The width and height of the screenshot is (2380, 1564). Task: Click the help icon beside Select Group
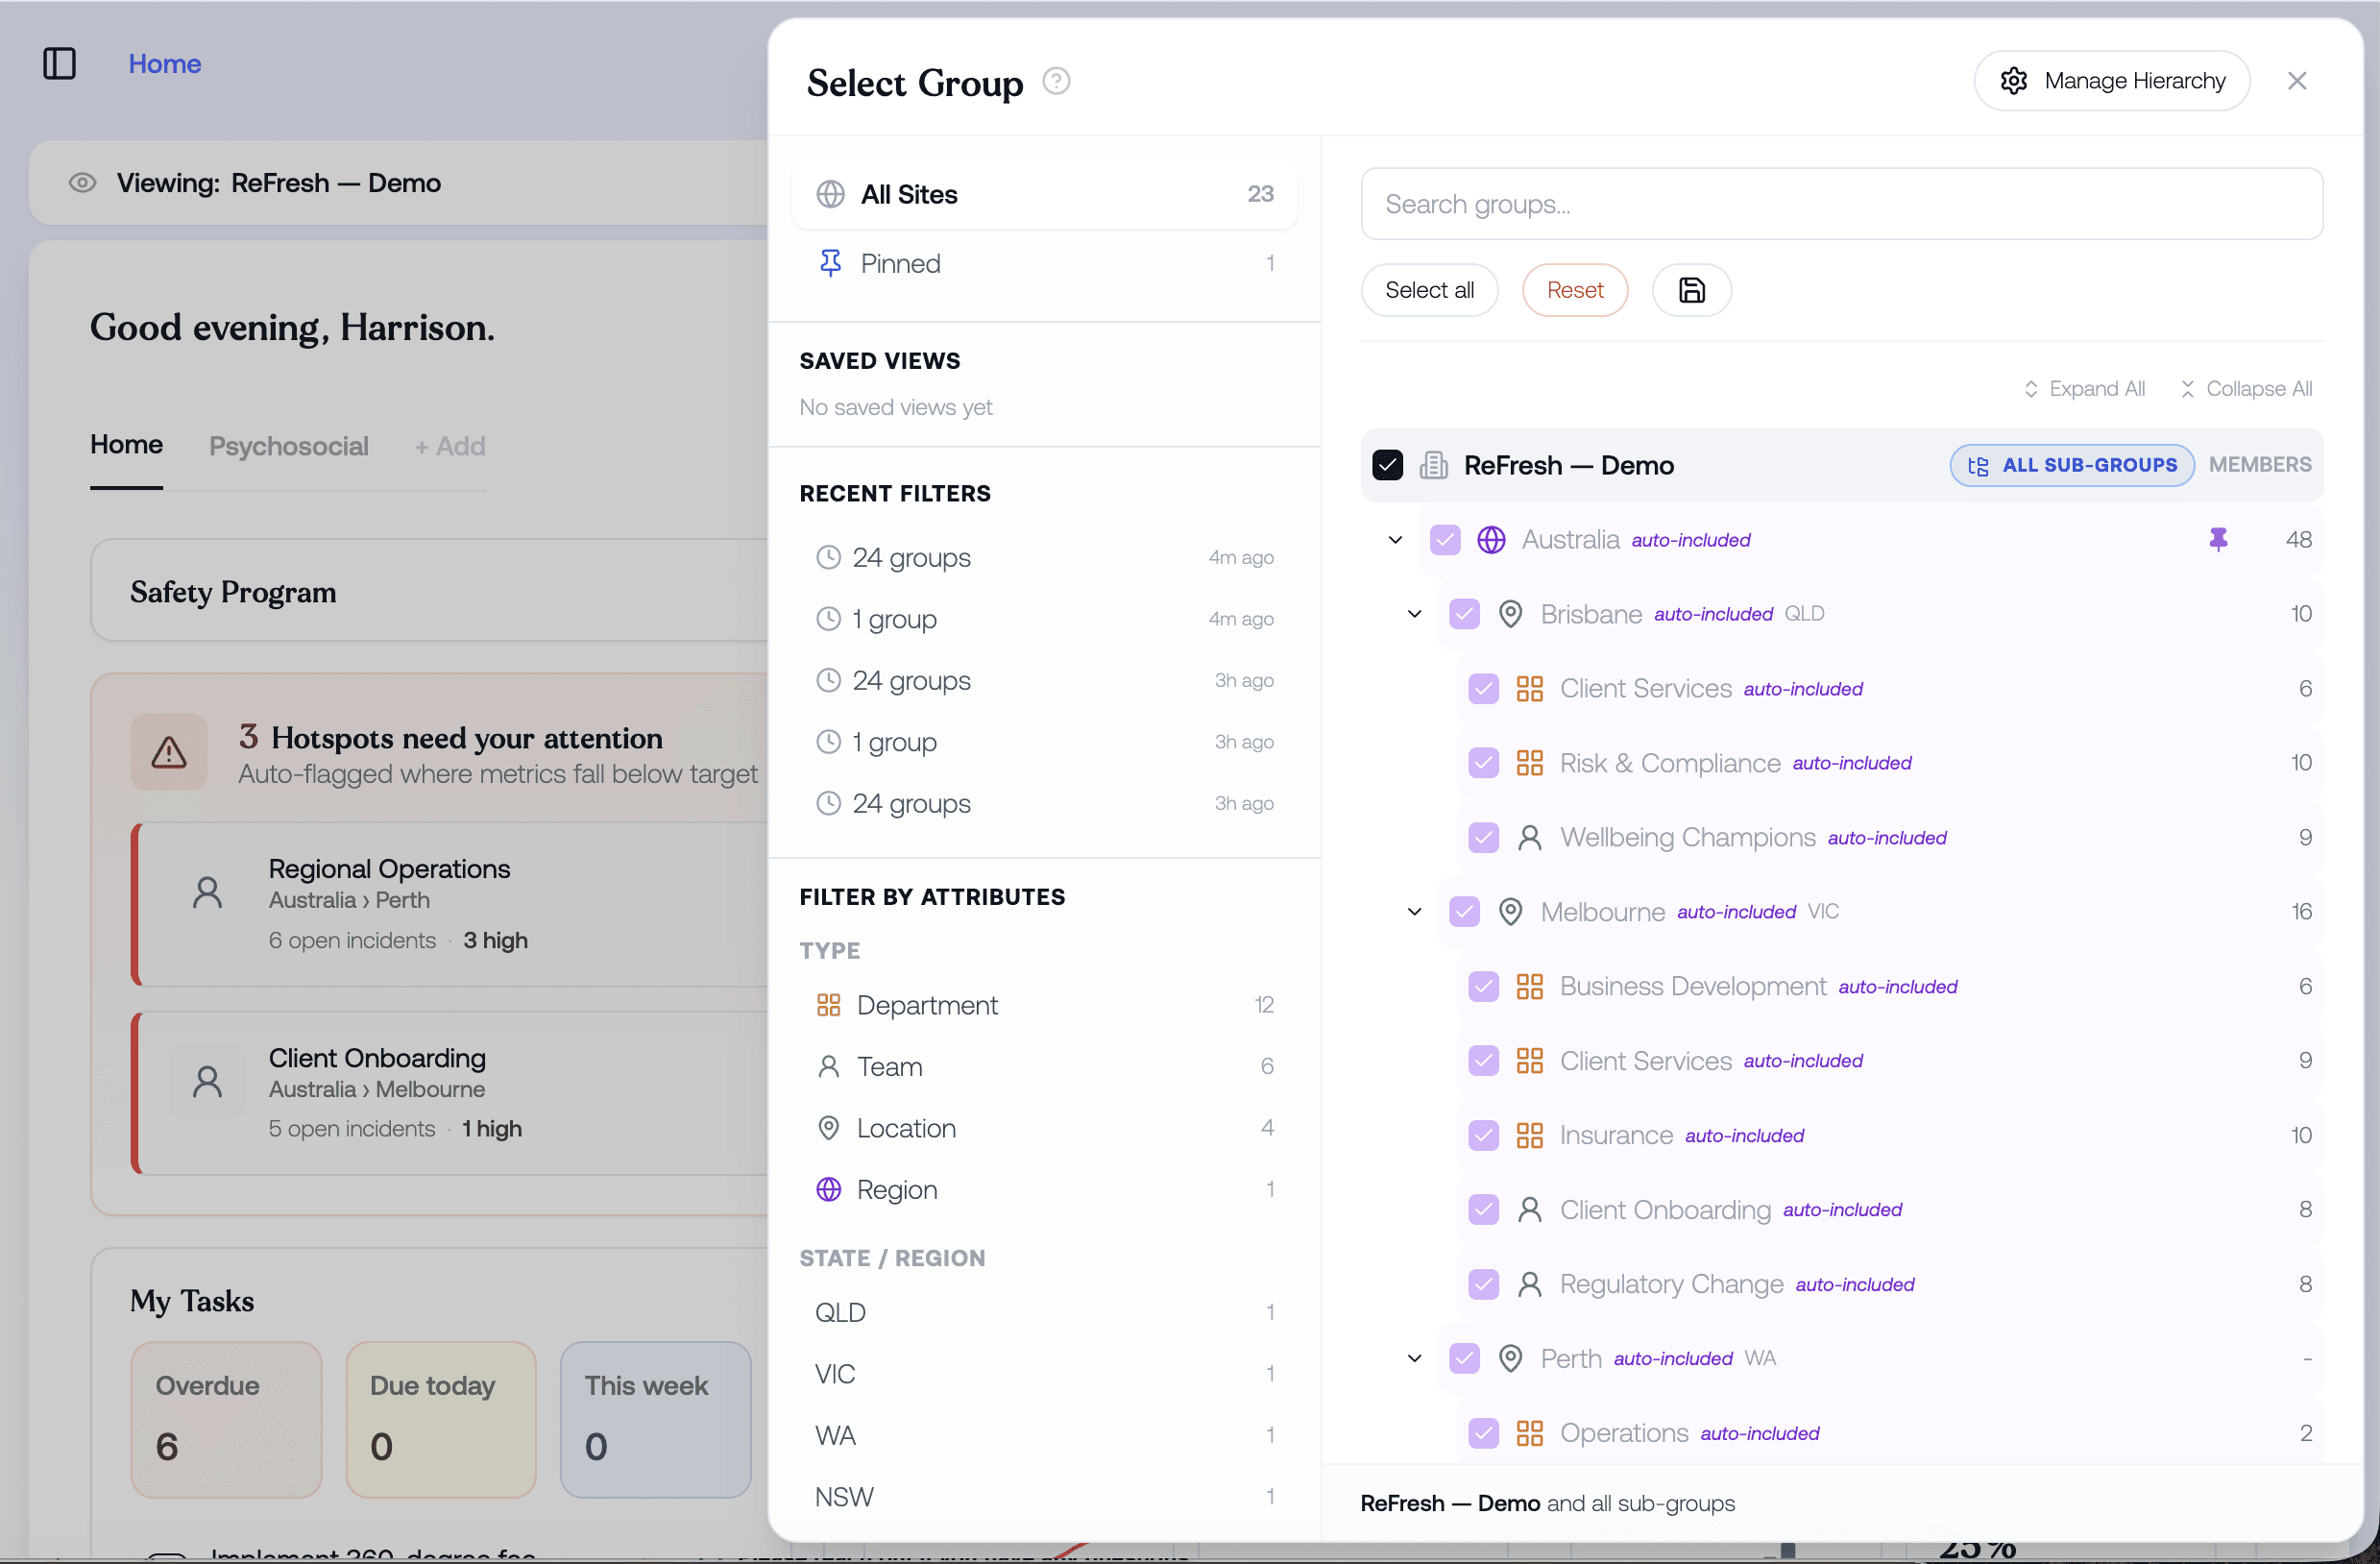click(x=1056, y=80)
